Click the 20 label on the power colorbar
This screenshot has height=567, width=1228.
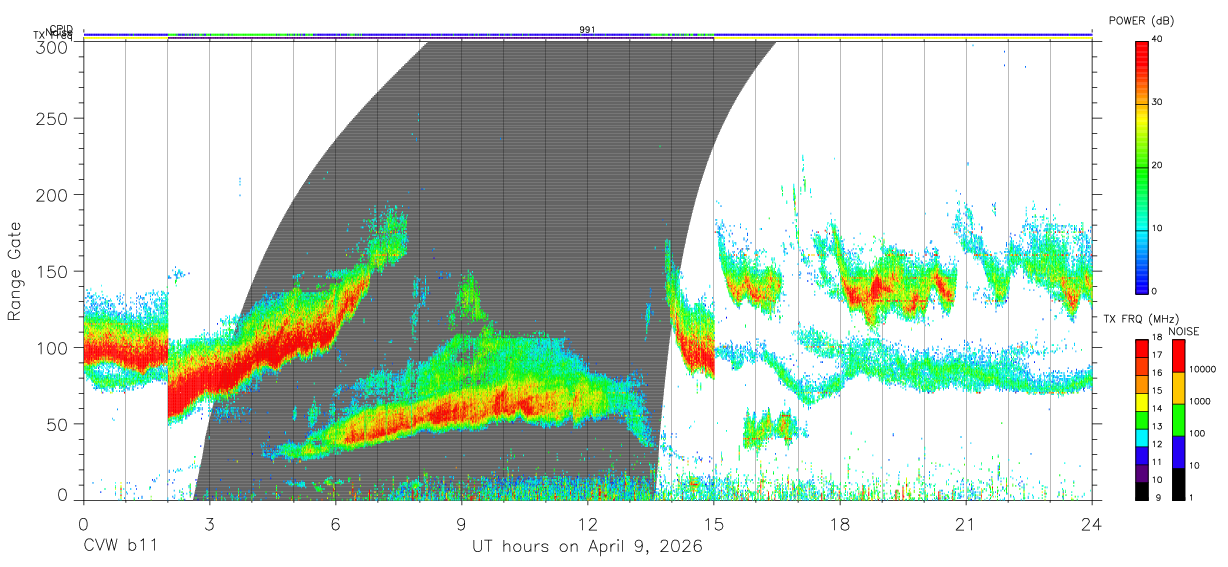(x=1158, y=165)
